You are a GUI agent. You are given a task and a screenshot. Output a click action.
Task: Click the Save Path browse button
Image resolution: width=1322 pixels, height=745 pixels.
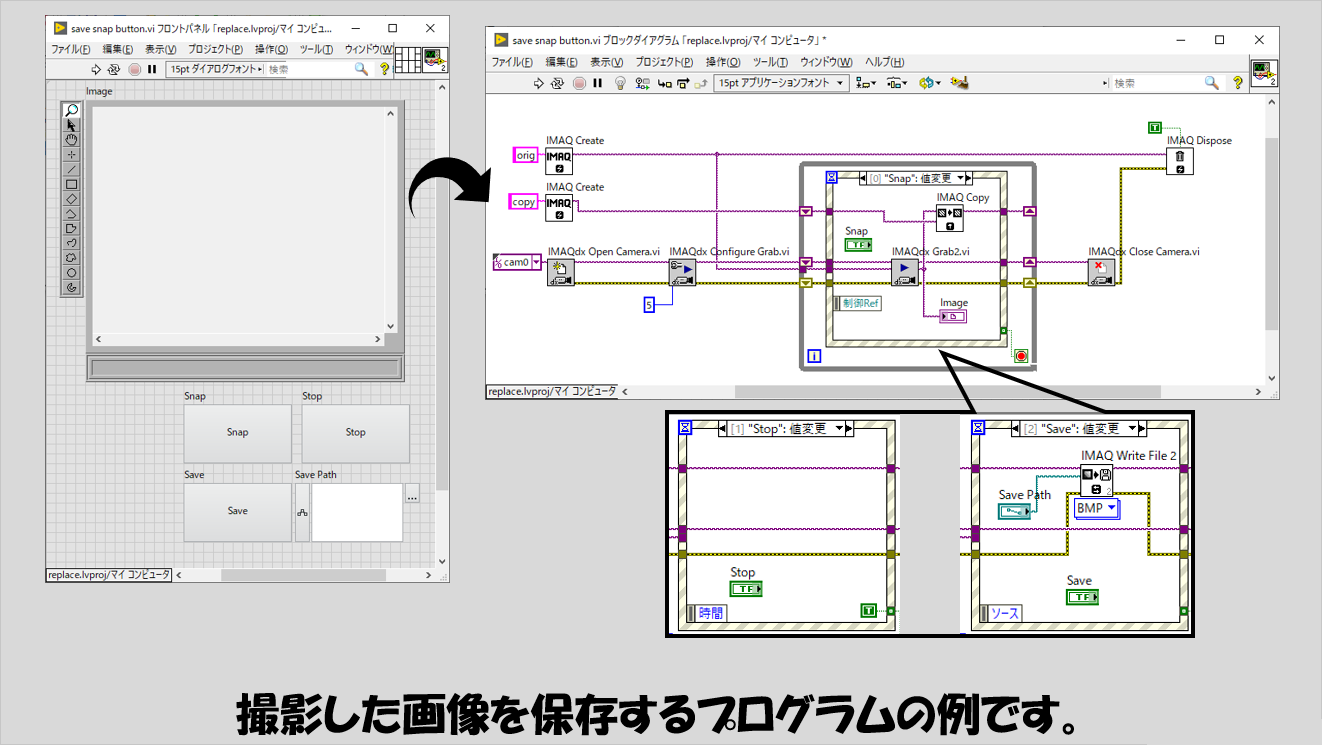click(x=412, y=495)
